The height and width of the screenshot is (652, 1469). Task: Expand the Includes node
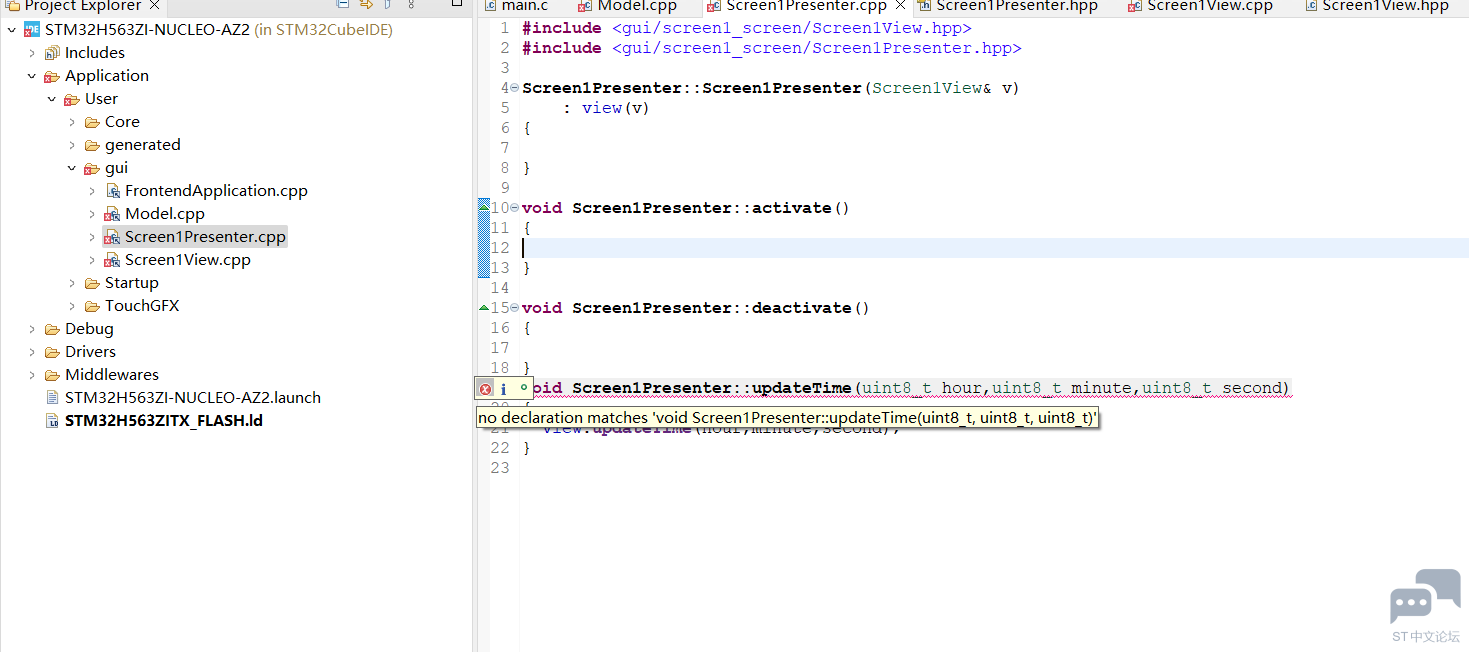coord(31,53)
